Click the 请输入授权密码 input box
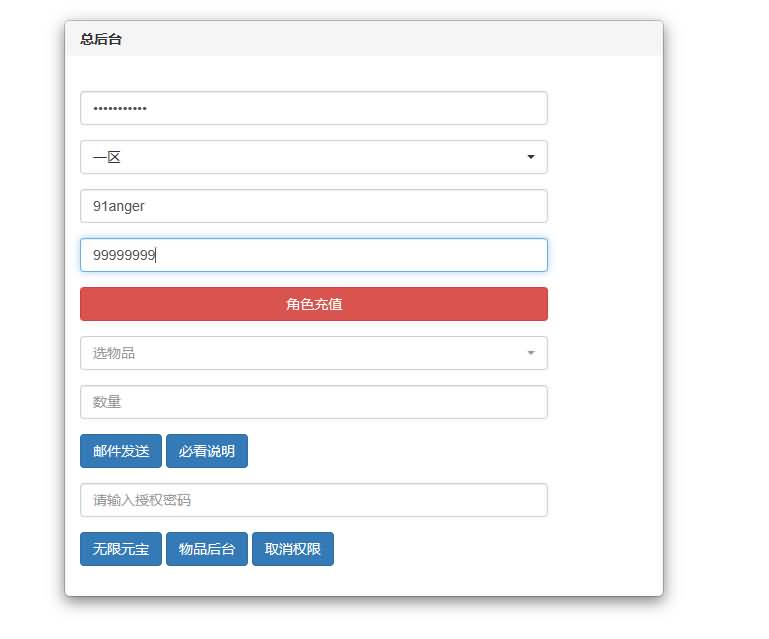The width and height of the screenshot is (769, 639). [x=313, y=500]
